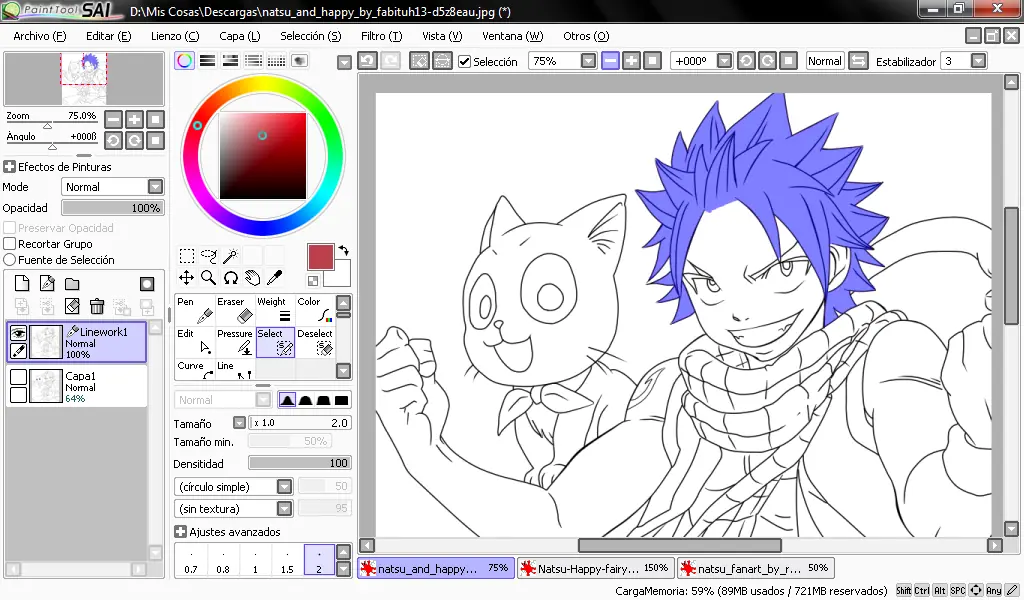The image size is (1024, 600).
Task: Pick the lasso selection tool
Action: 209,255
